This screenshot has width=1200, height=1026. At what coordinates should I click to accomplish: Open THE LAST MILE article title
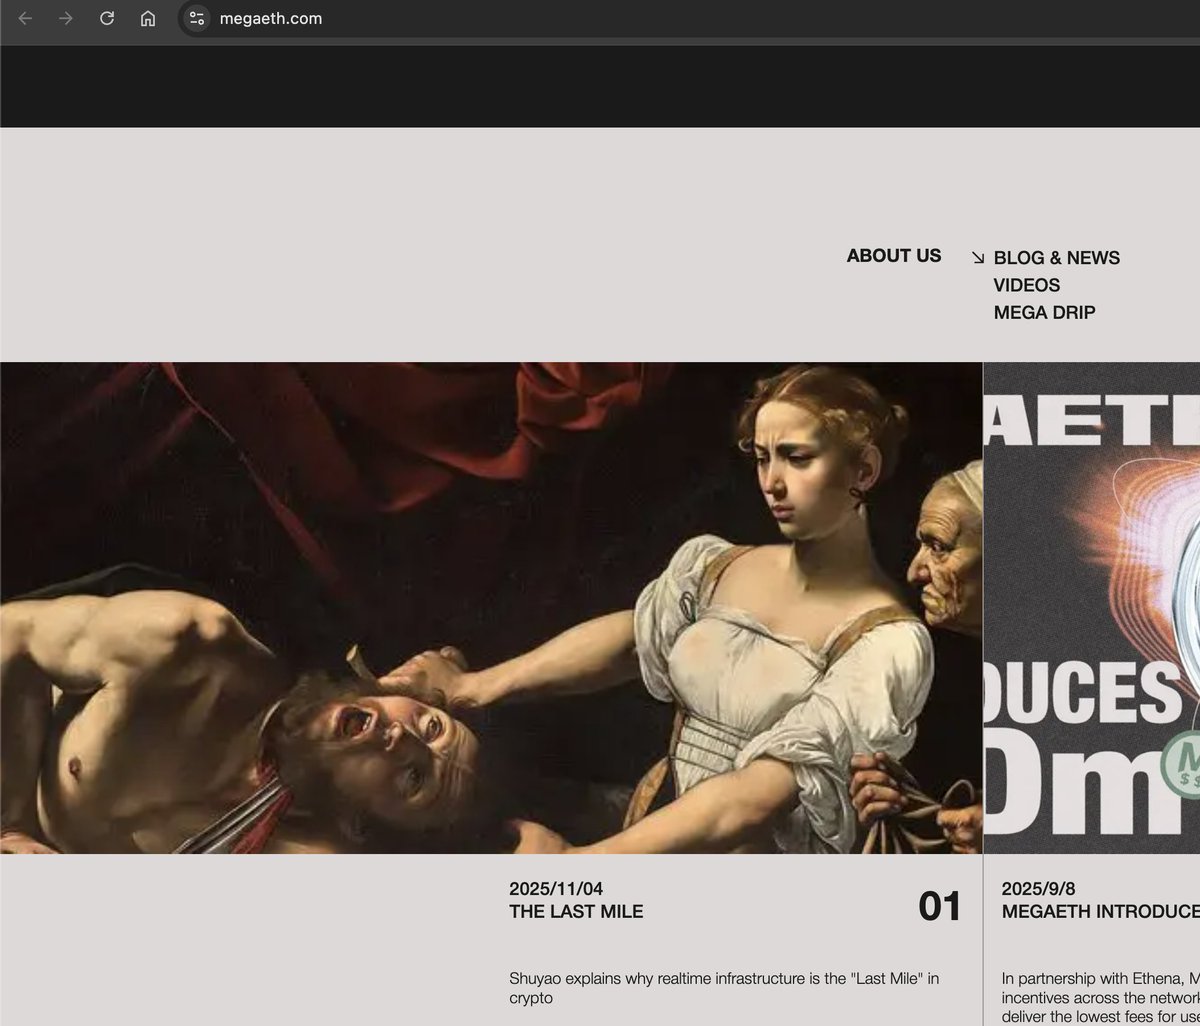(576, 911)
